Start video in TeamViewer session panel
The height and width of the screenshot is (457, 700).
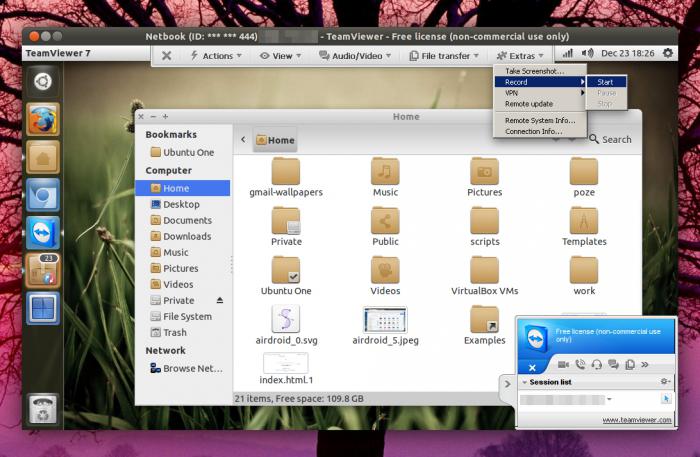563,365
